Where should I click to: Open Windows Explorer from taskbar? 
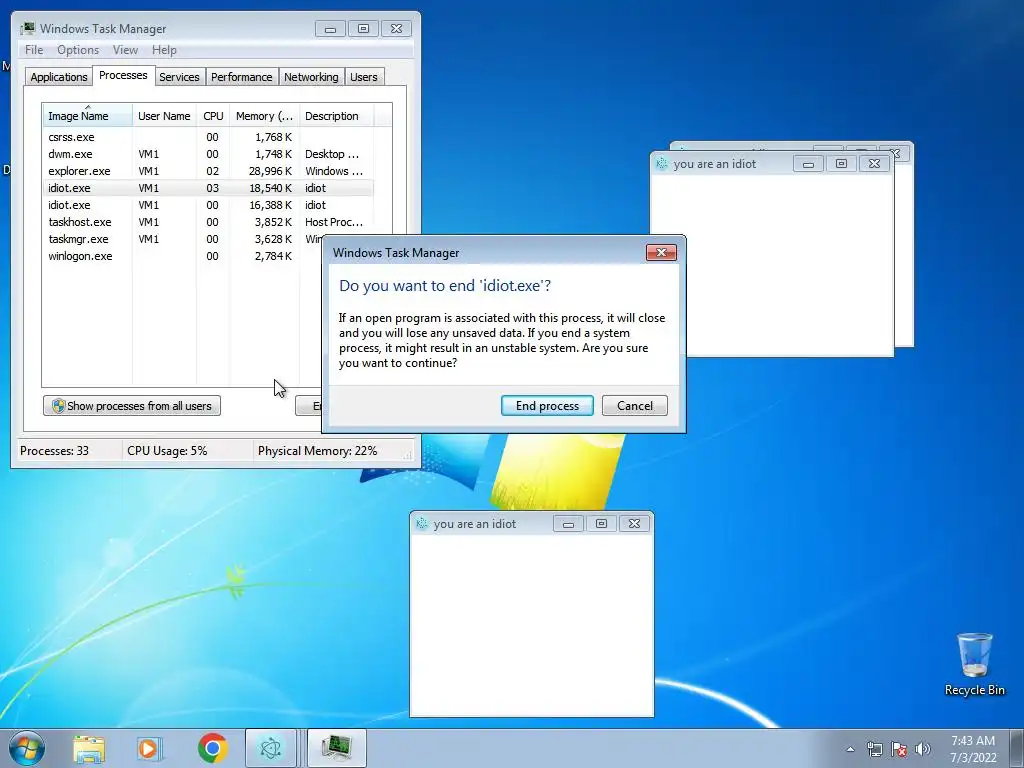pos(89,748)
